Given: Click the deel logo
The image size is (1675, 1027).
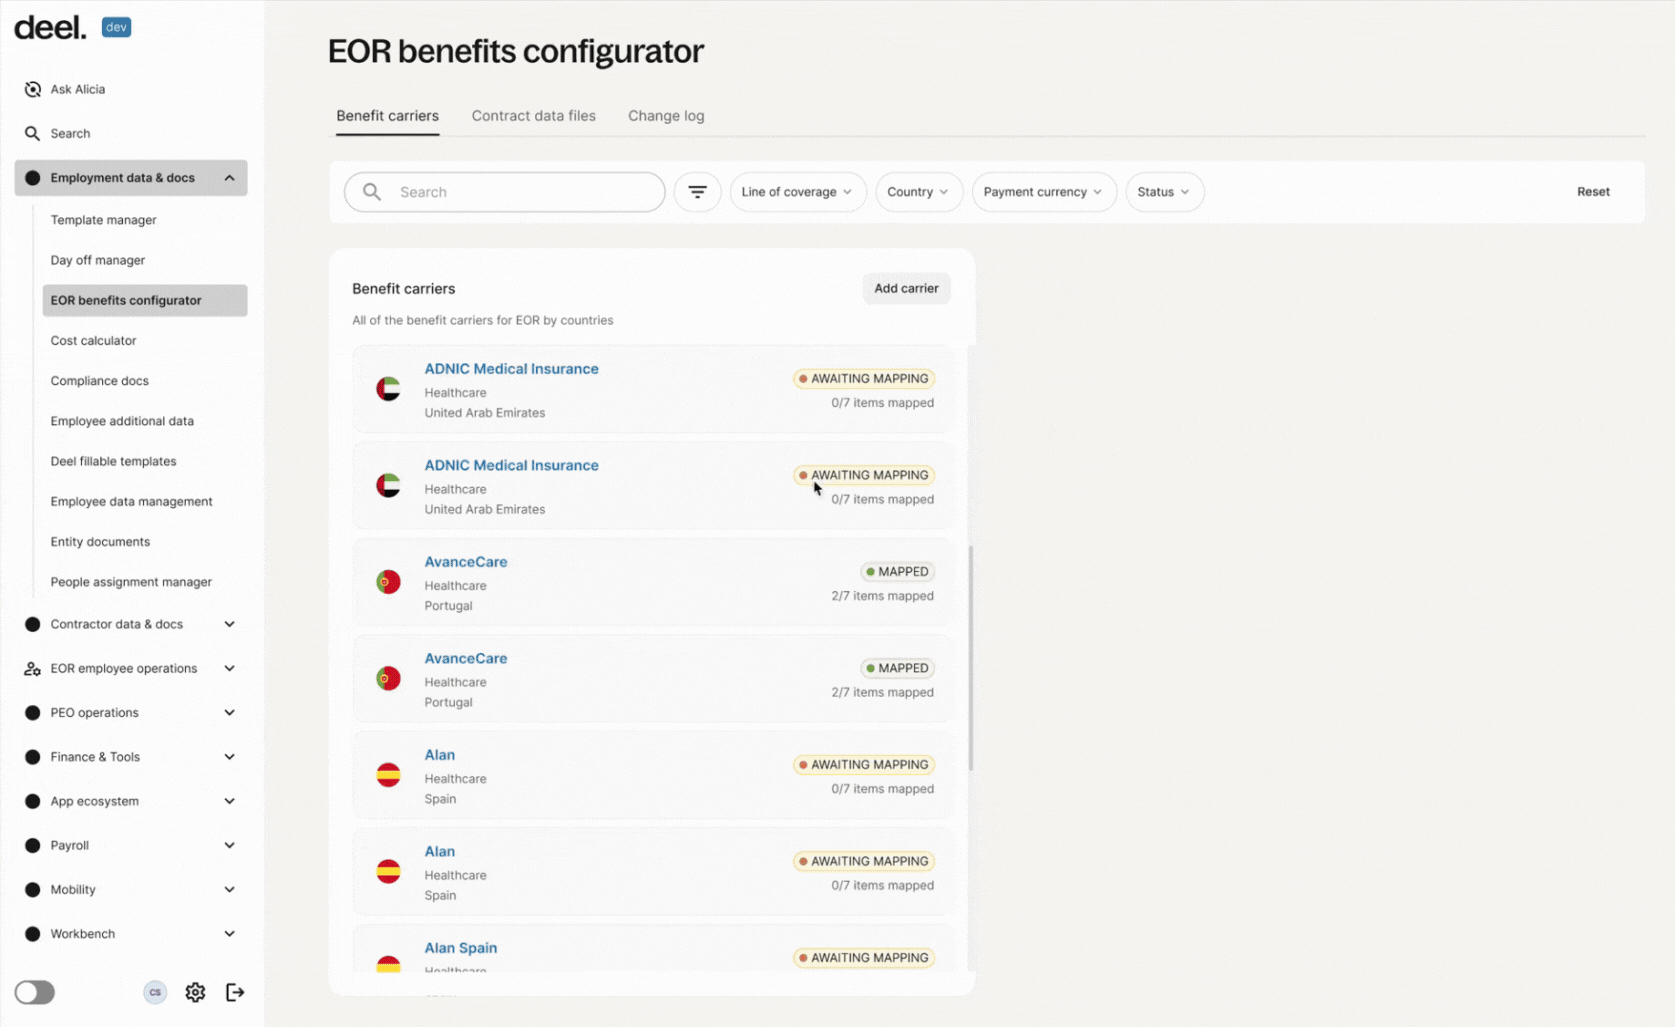Looking at the screenshot, I should tap(50, 28).
